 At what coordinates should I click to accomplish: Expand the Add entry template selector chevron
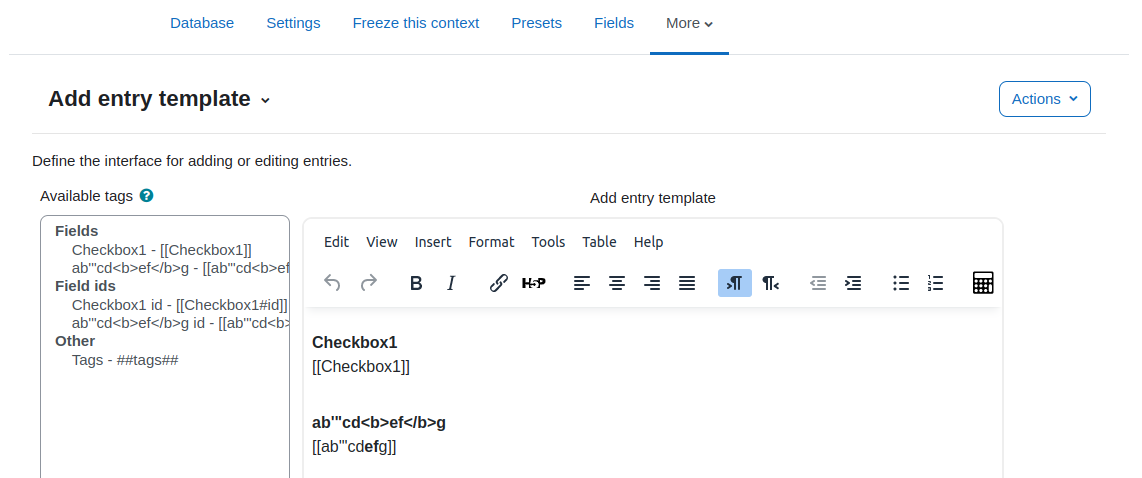pos(265,101)
